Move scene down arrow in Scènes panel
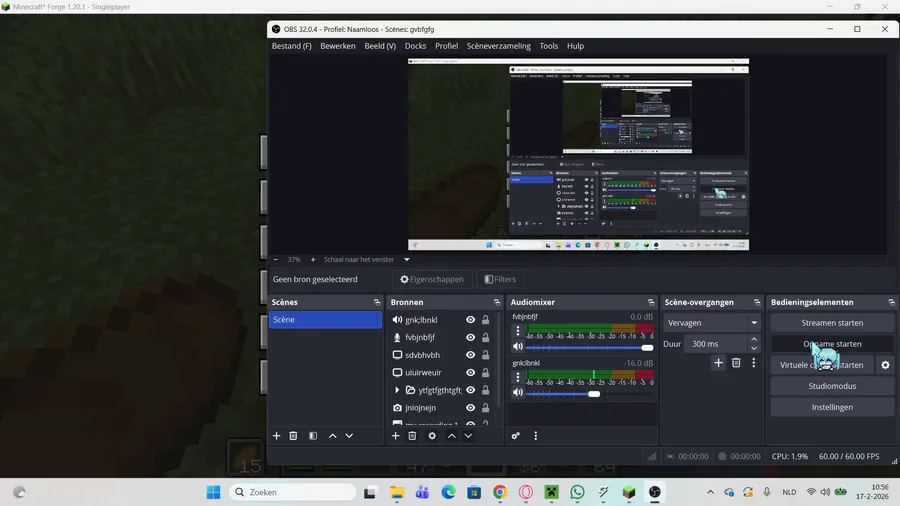The image size is (900, 506). pyautogui.click(x=349, y=436)
